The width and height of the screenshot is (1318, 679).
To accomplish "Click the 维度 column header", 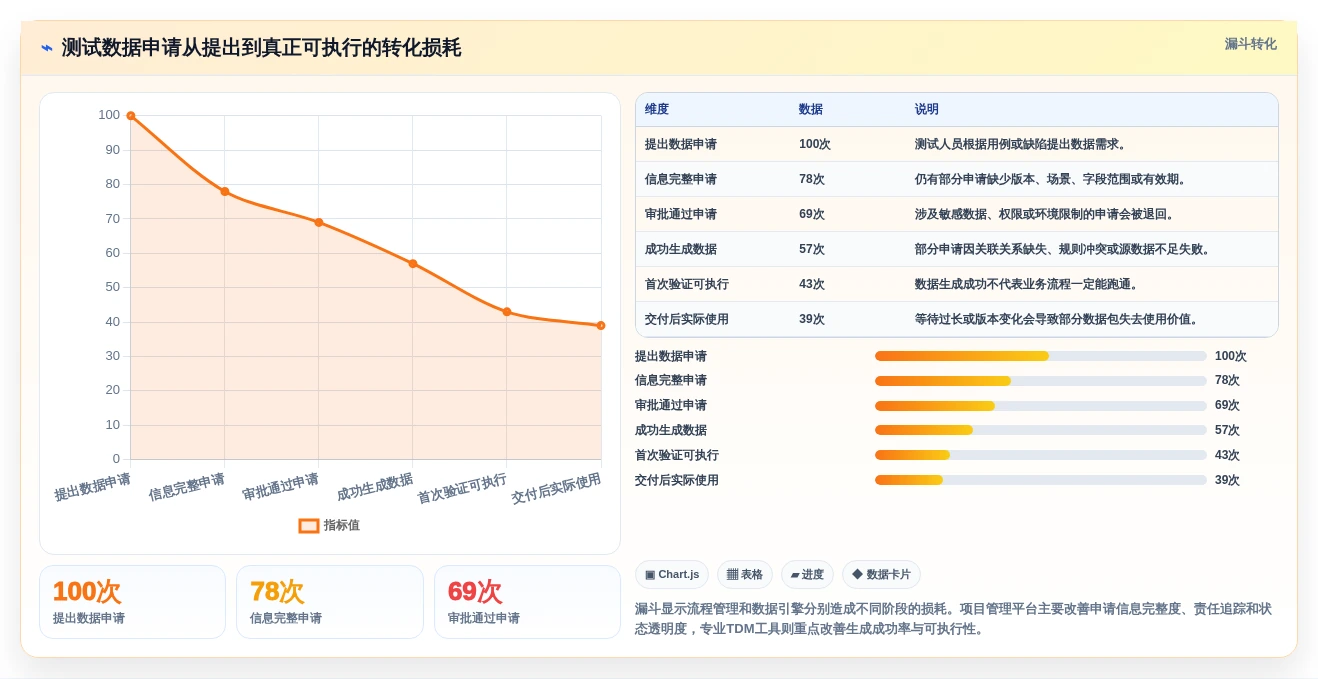I will pos(657,110).
